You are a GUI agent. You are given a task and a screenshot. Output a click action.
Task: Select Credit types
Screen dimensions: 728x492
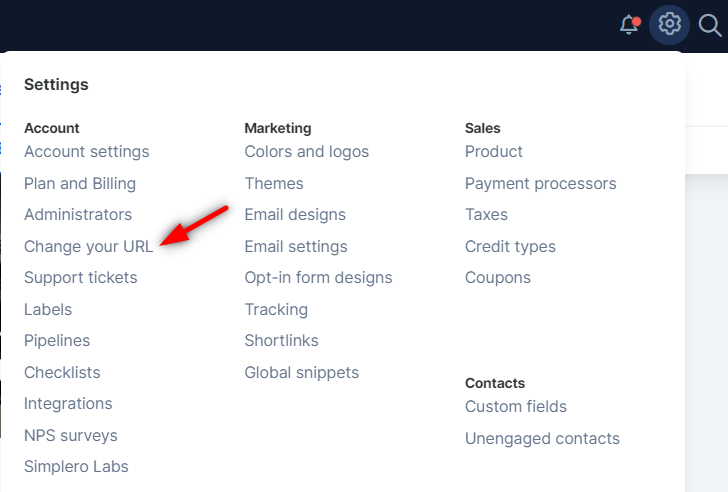pyautogui.click(x=510, y=246)
